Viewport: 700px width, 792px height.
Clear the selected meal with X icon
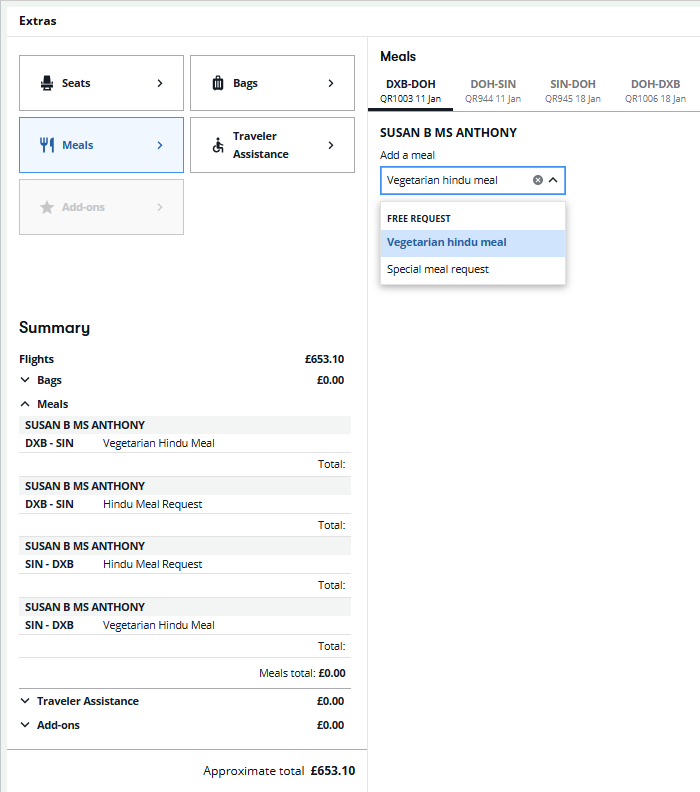click(x=538, y=180)
